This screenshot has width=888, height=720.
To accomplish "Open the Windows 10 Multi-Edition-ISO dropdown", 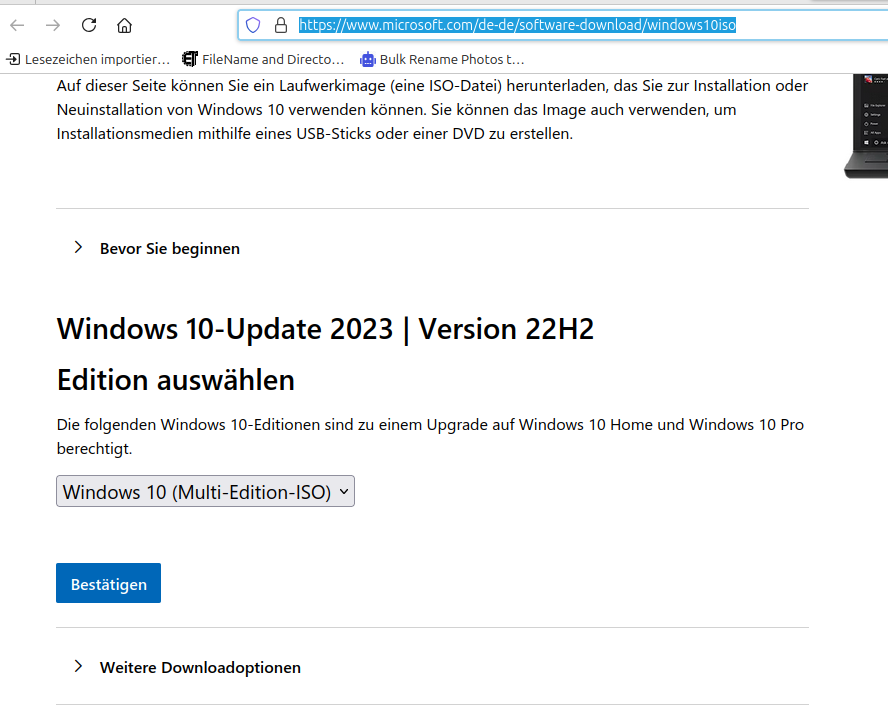I will (x=205, y=491).
